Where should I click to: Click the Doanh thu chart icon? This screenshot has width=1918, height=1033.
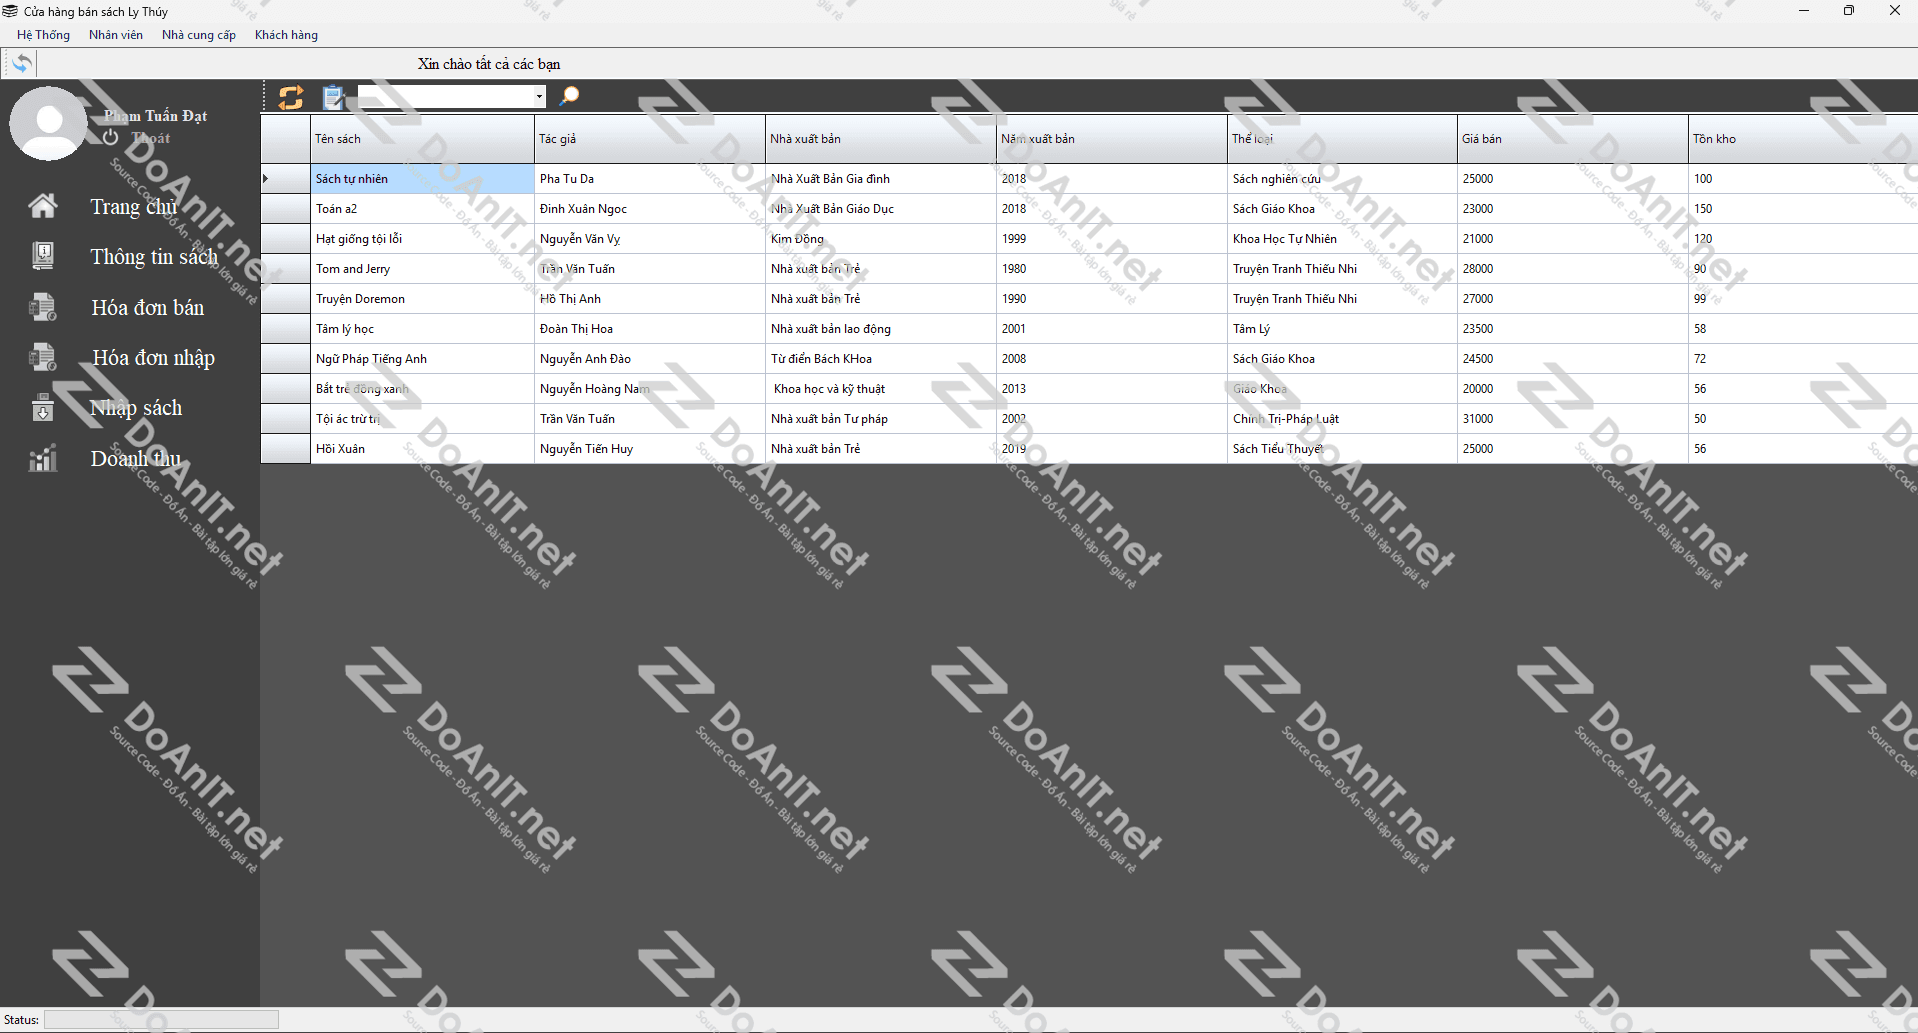click(x=42, y=458)
